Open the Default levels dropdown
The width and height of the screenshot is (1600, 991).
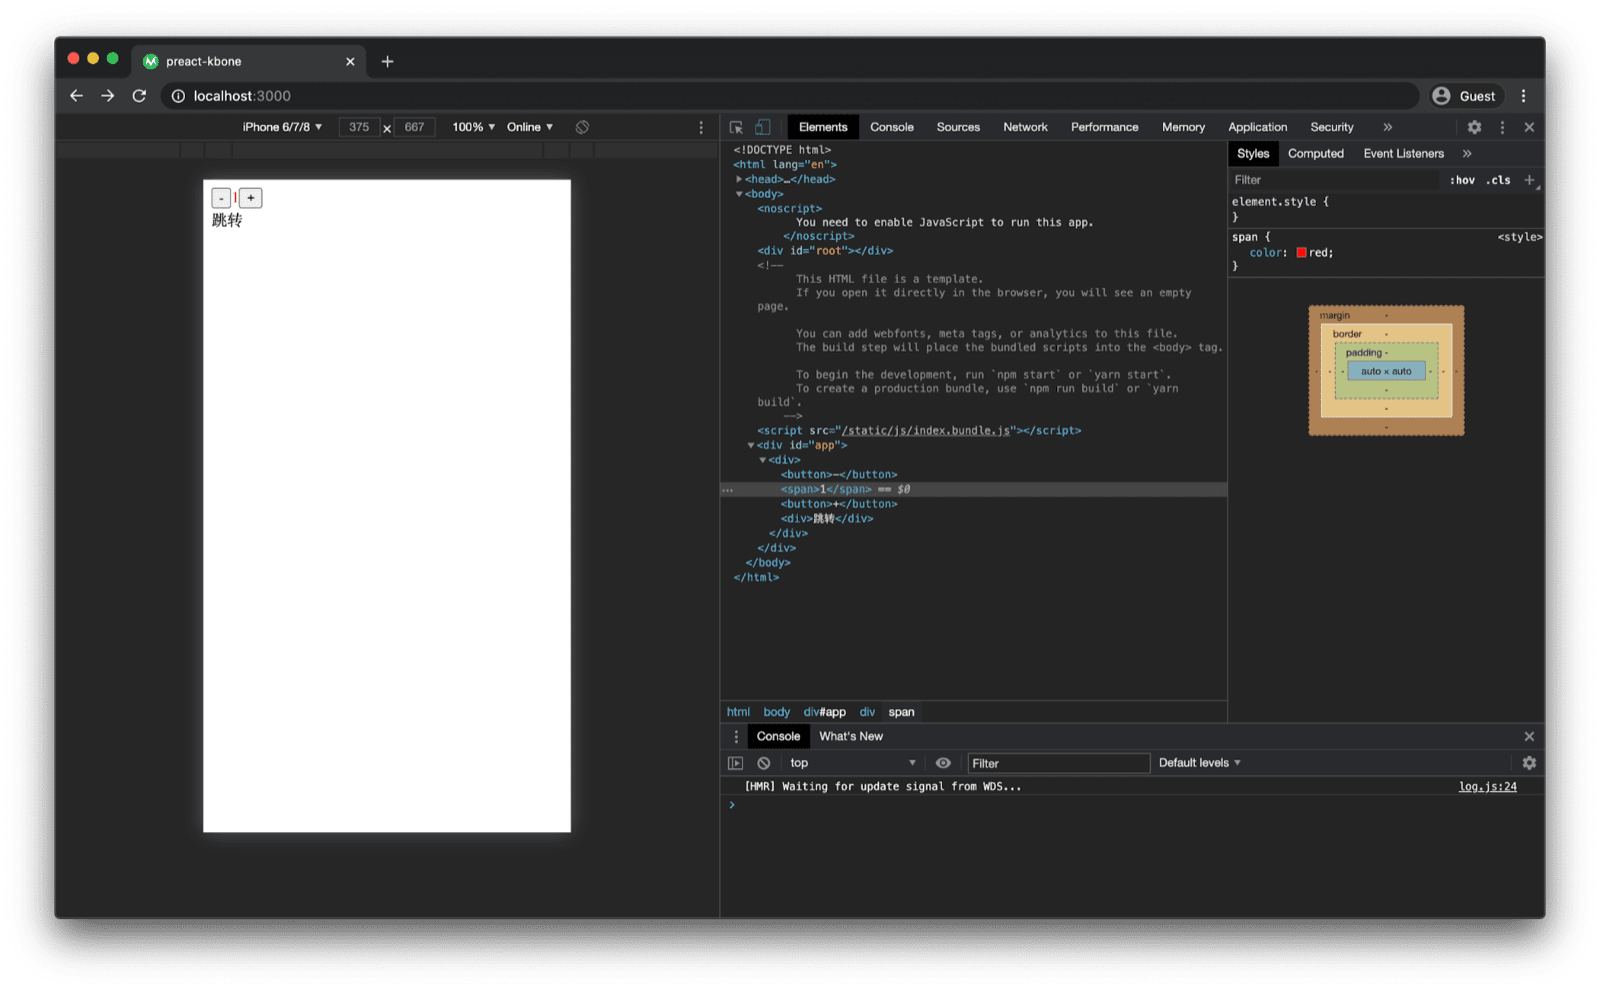[1198, 762]
